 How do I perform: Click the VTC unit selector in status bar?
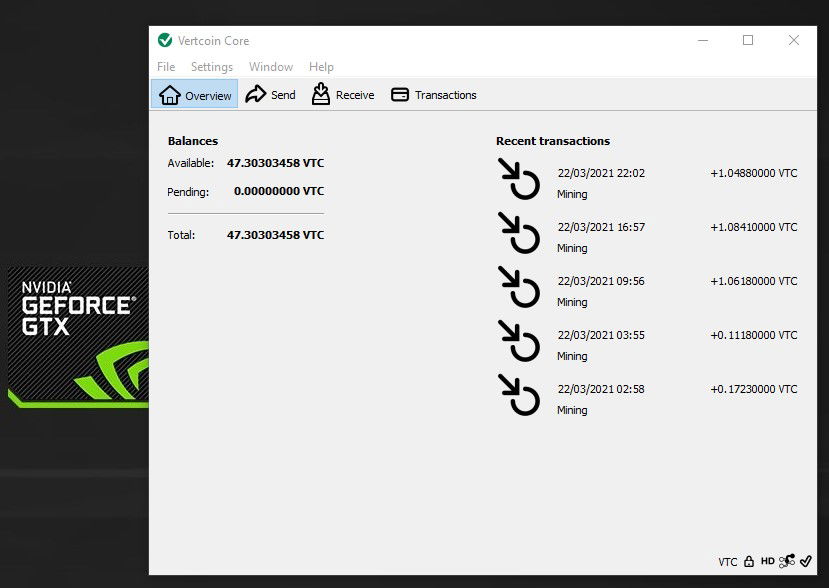[x=727, y=562]
